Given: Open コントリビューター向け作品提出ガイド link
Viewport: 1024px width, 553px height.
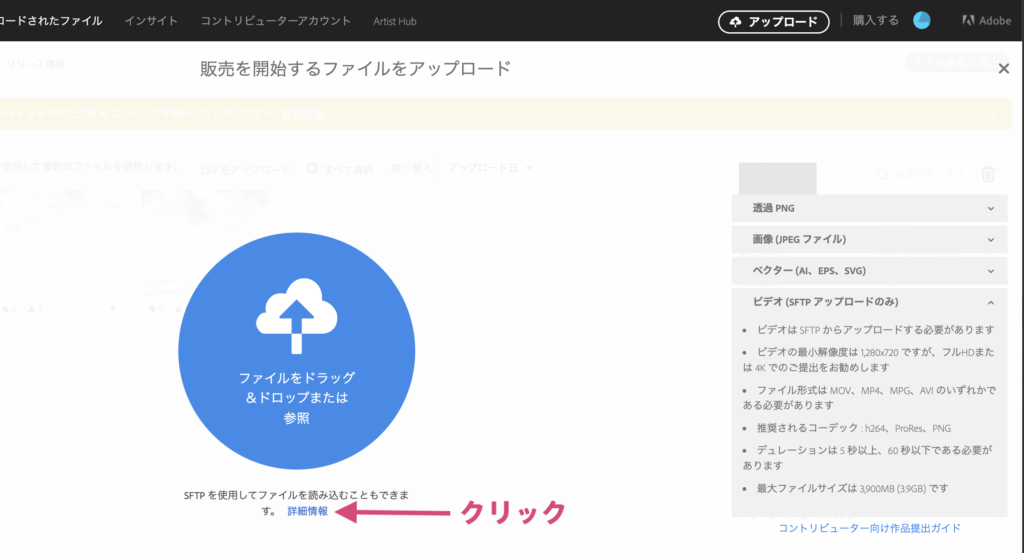Looking at the screenshot, I should [x=869, y=528].
